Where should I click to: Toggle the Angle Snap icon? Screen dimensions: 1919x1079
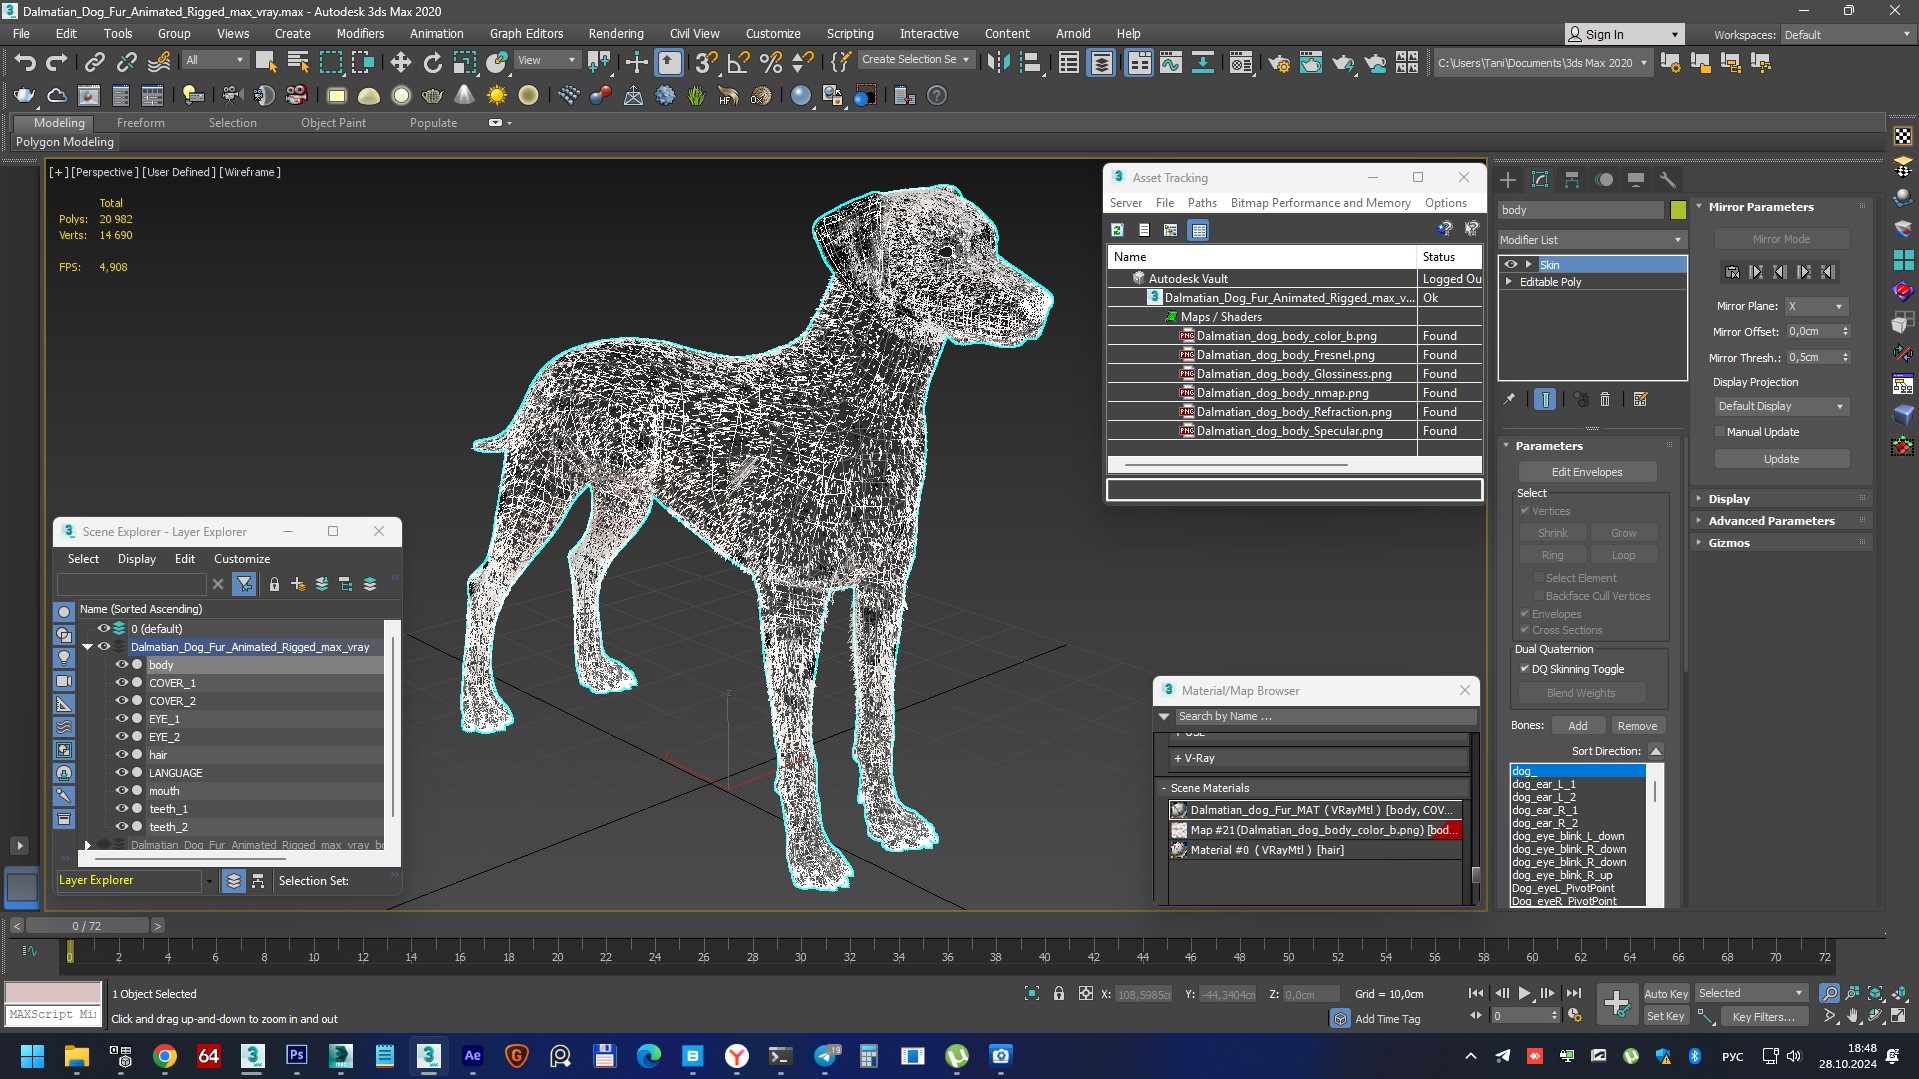pyautogui.click(x=738, y=63)
